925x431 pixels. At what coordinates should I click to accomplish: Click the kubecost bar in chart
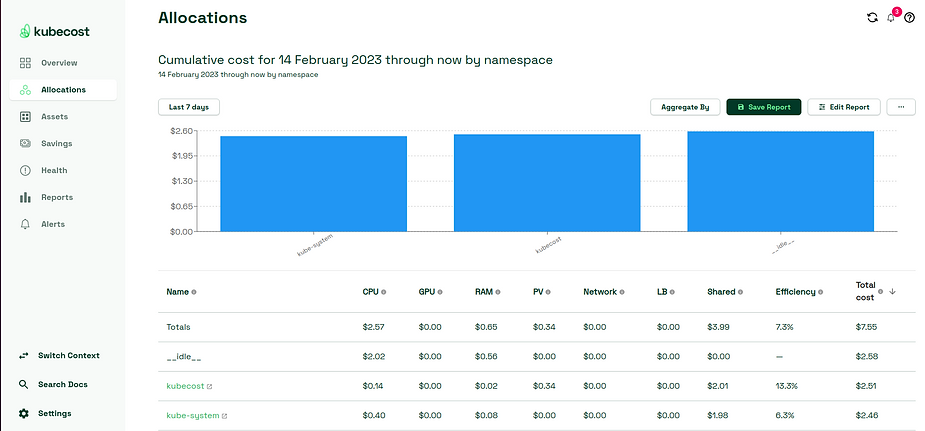[547, 183]
